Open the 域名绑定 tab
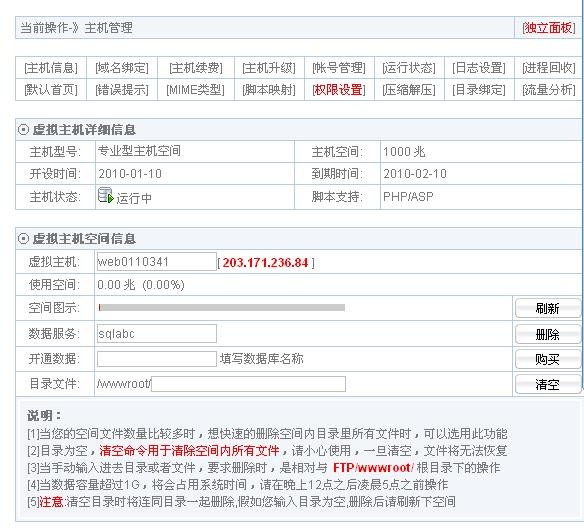The height and width of the screenshot is (531, 584). (122, 68)
